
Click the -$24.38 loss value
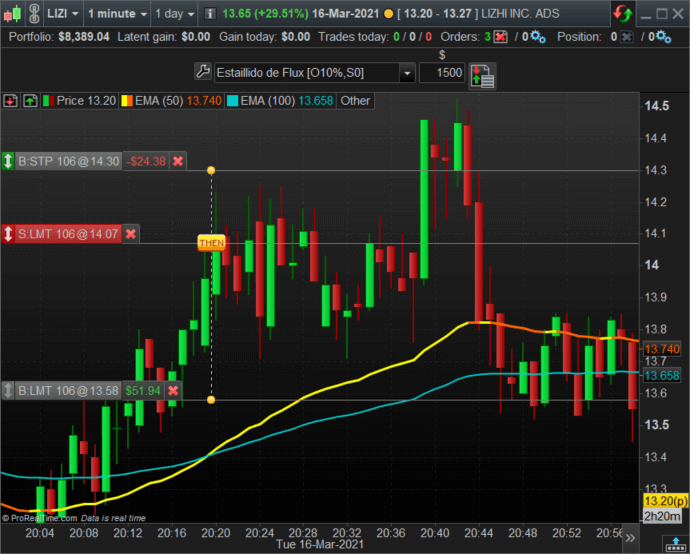146,161
